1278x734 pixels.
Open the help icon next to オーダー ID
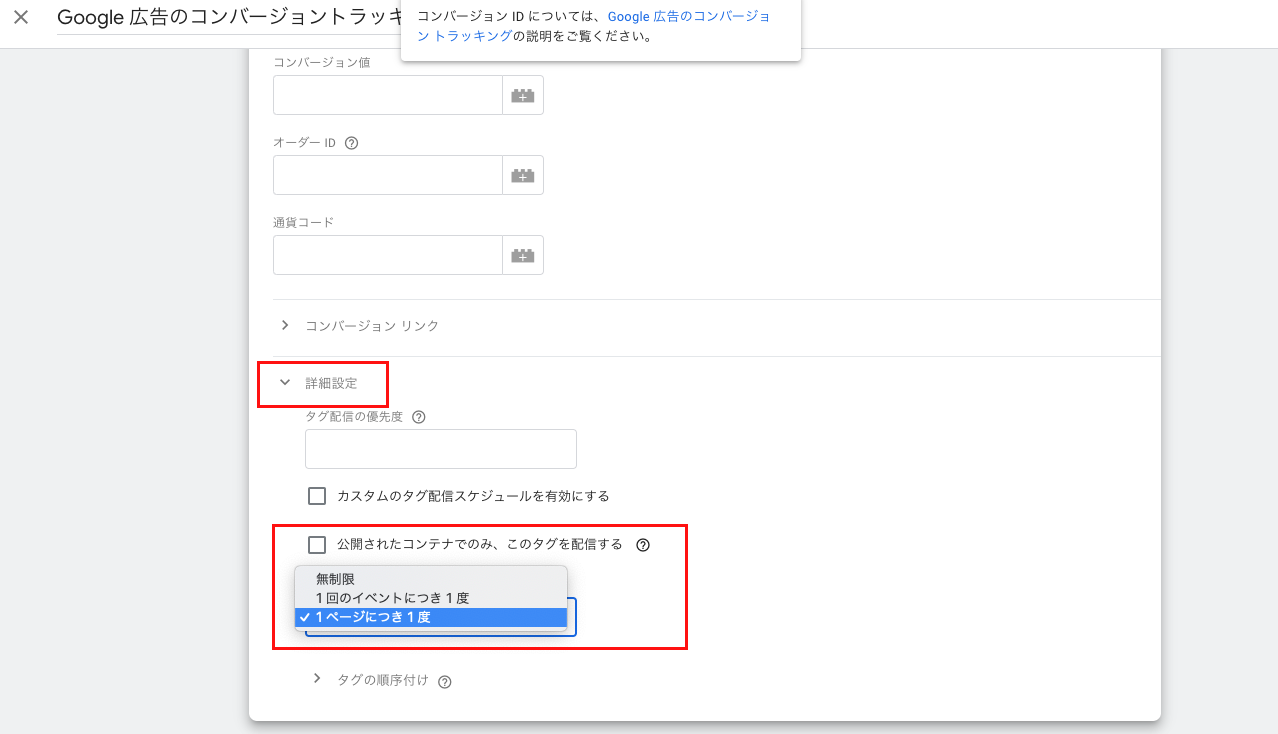point(351,143)
